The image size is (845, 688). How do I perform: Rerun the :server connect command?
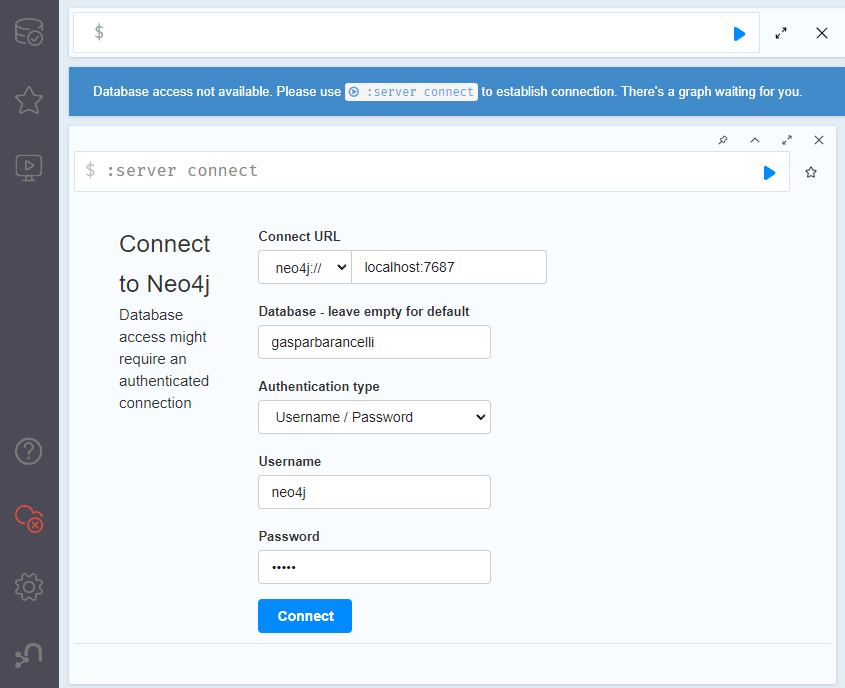(769, 173)
